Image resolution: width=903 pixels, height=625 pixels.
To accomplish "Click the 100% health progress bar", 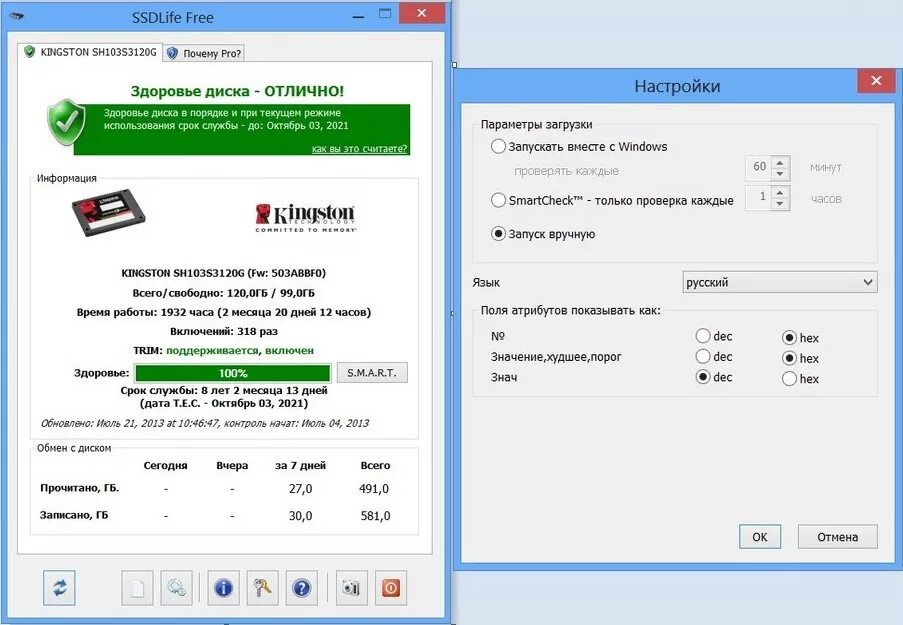I will (x=233, y=373).
